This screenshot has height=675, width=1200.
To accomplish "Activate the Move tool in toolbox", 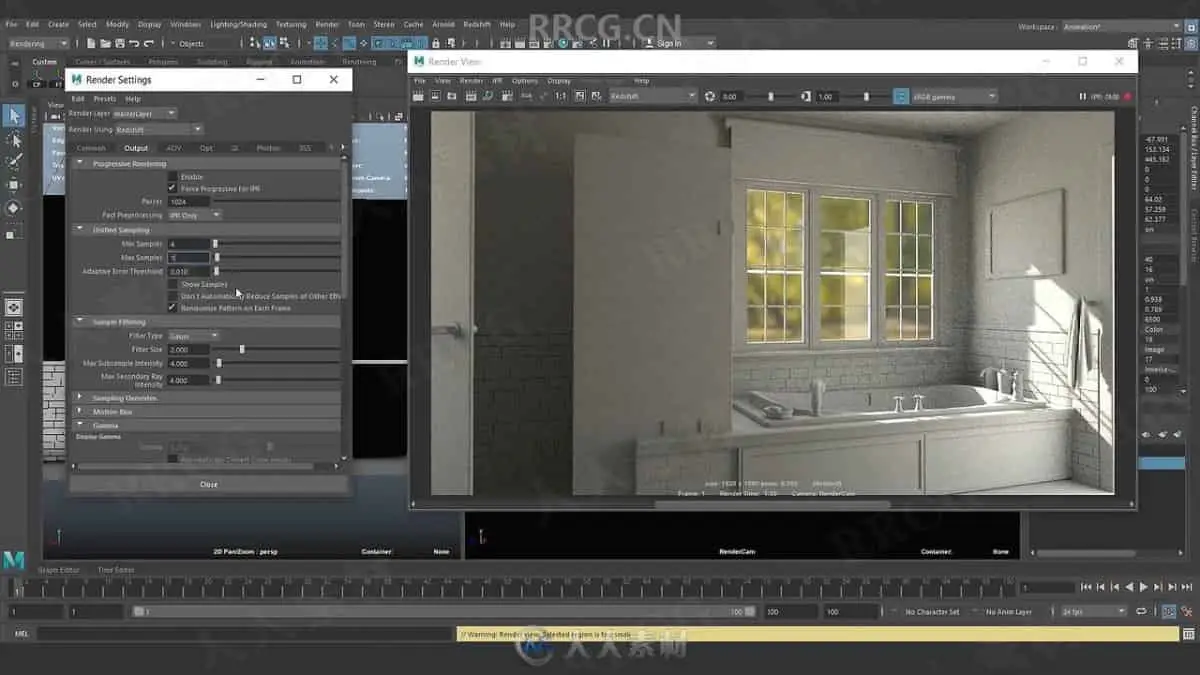I will point(14,185).
